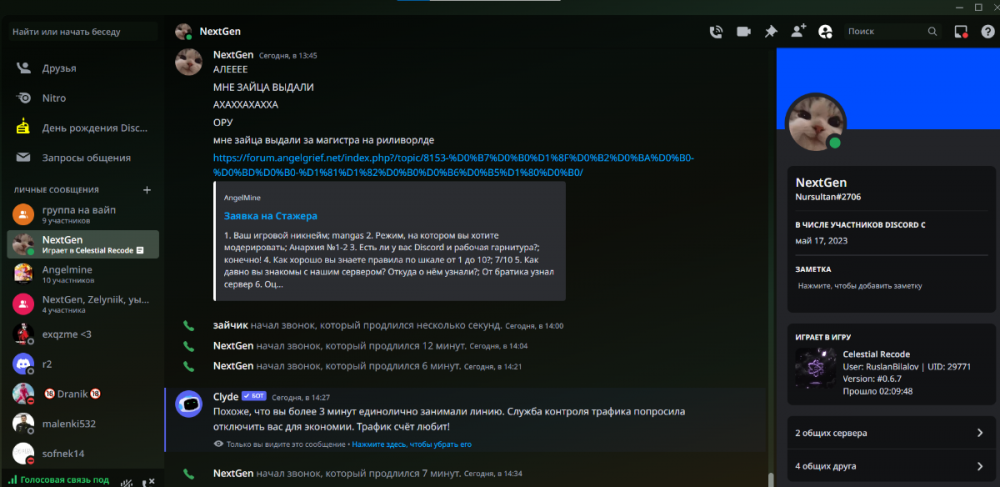Toggle the user profile panel icon
Image resolution: width=1000 pixels, height=487 pixels.
[826, 31]
